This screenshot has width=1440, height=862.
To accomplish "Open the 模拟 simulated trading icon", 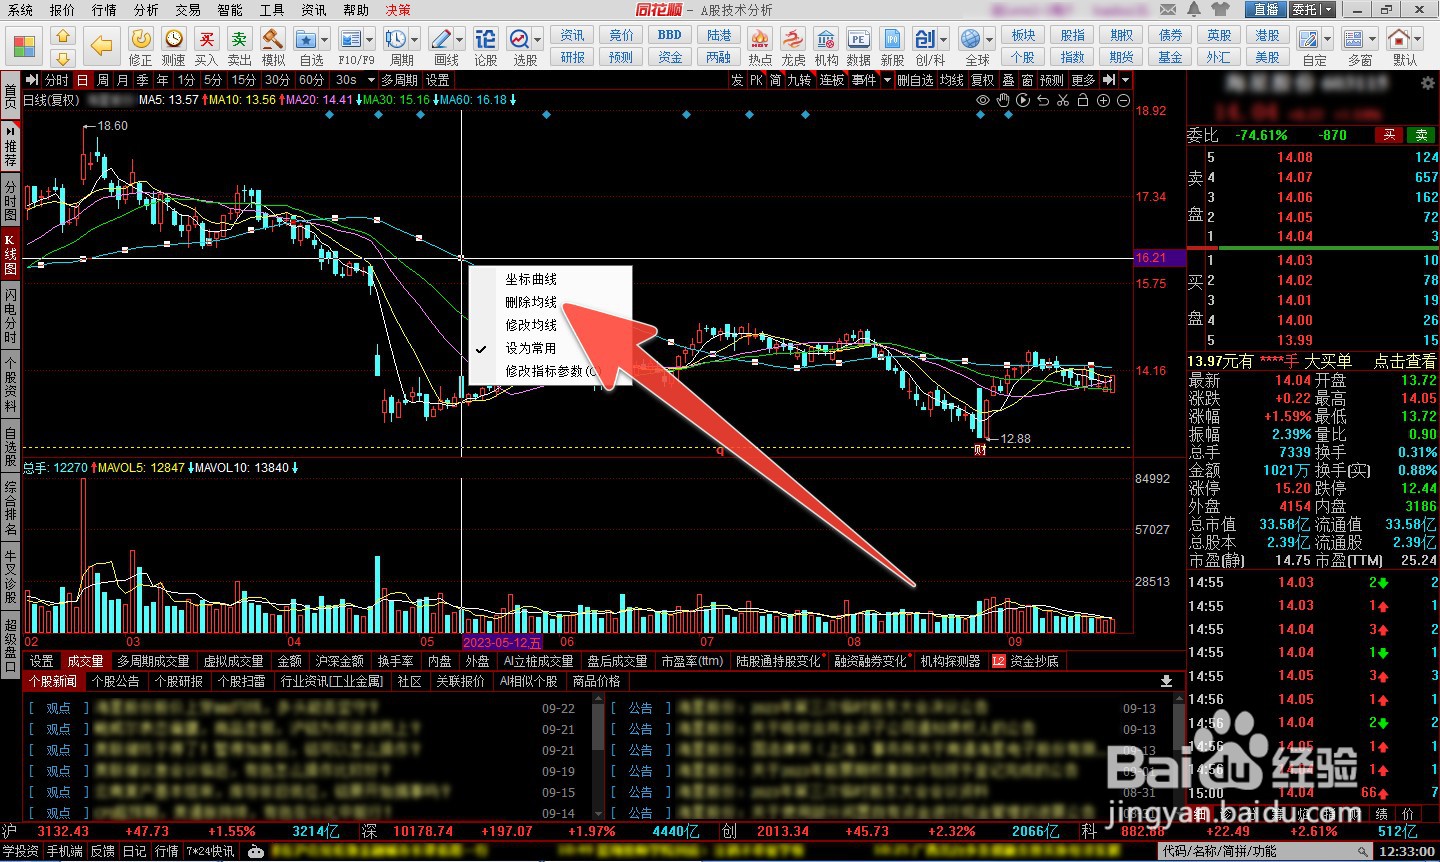I will [273, 46].
